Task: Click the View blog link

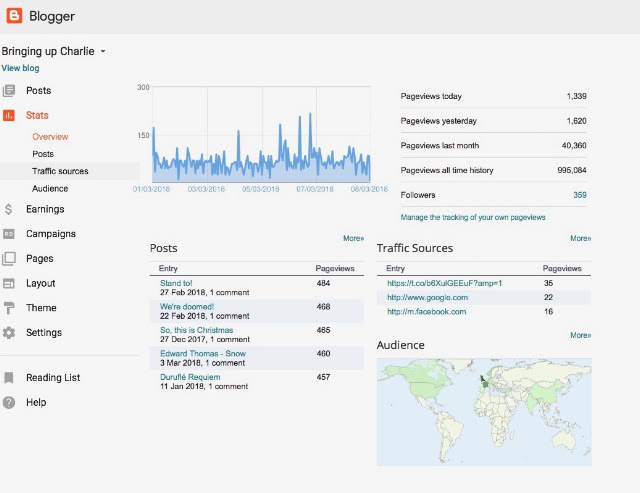Action: (x=20, y=68)
